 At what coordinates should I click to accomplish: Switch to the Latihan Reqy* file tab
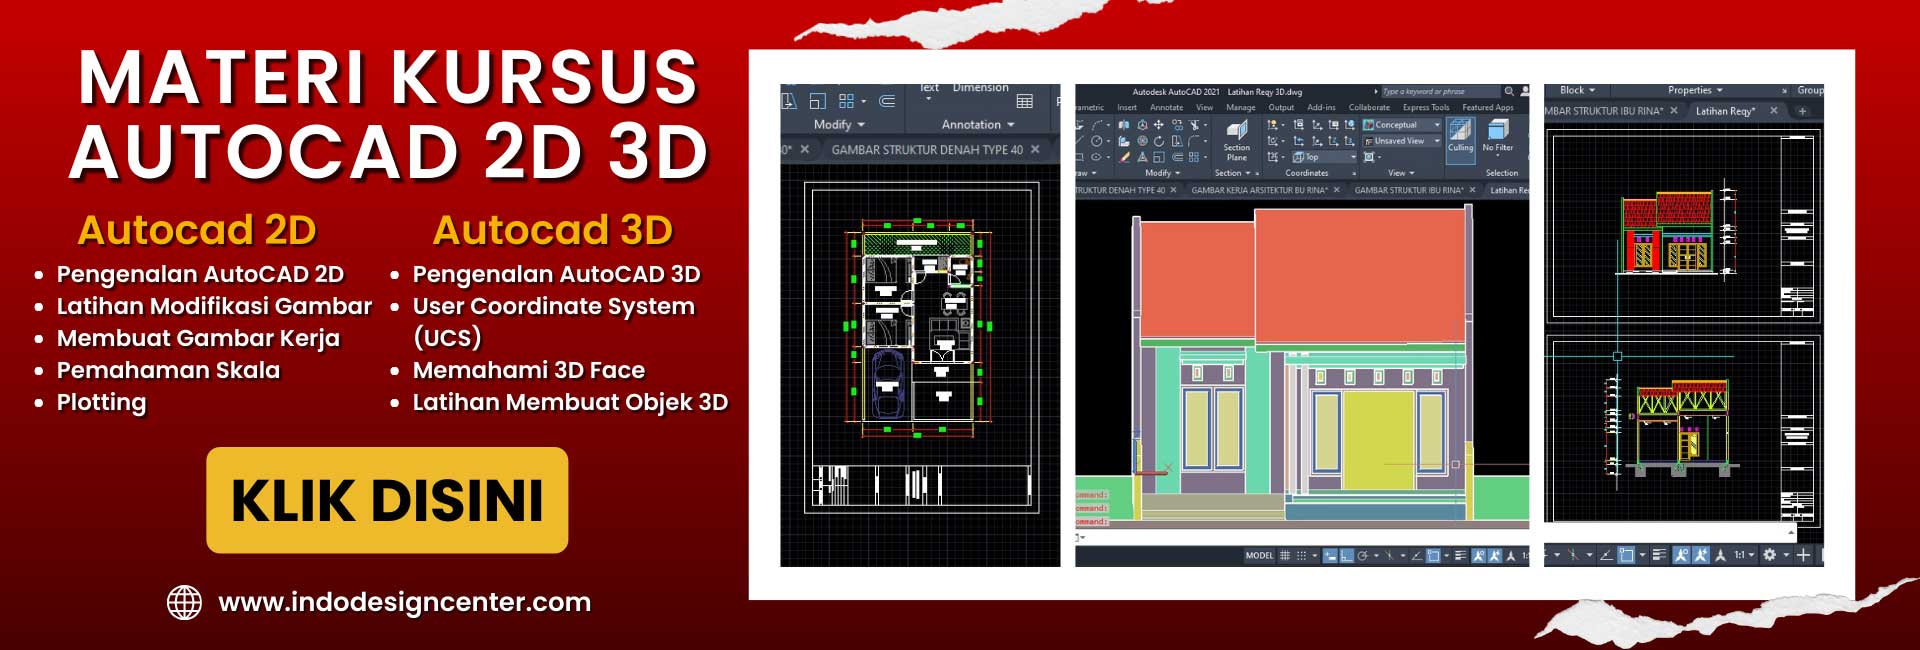[1725, 111]
